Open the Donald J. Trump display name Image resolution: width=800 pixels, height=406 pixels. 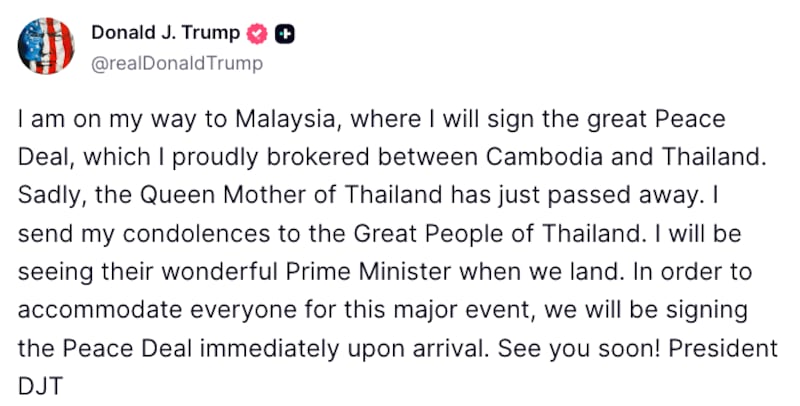(x=165, y=33)
